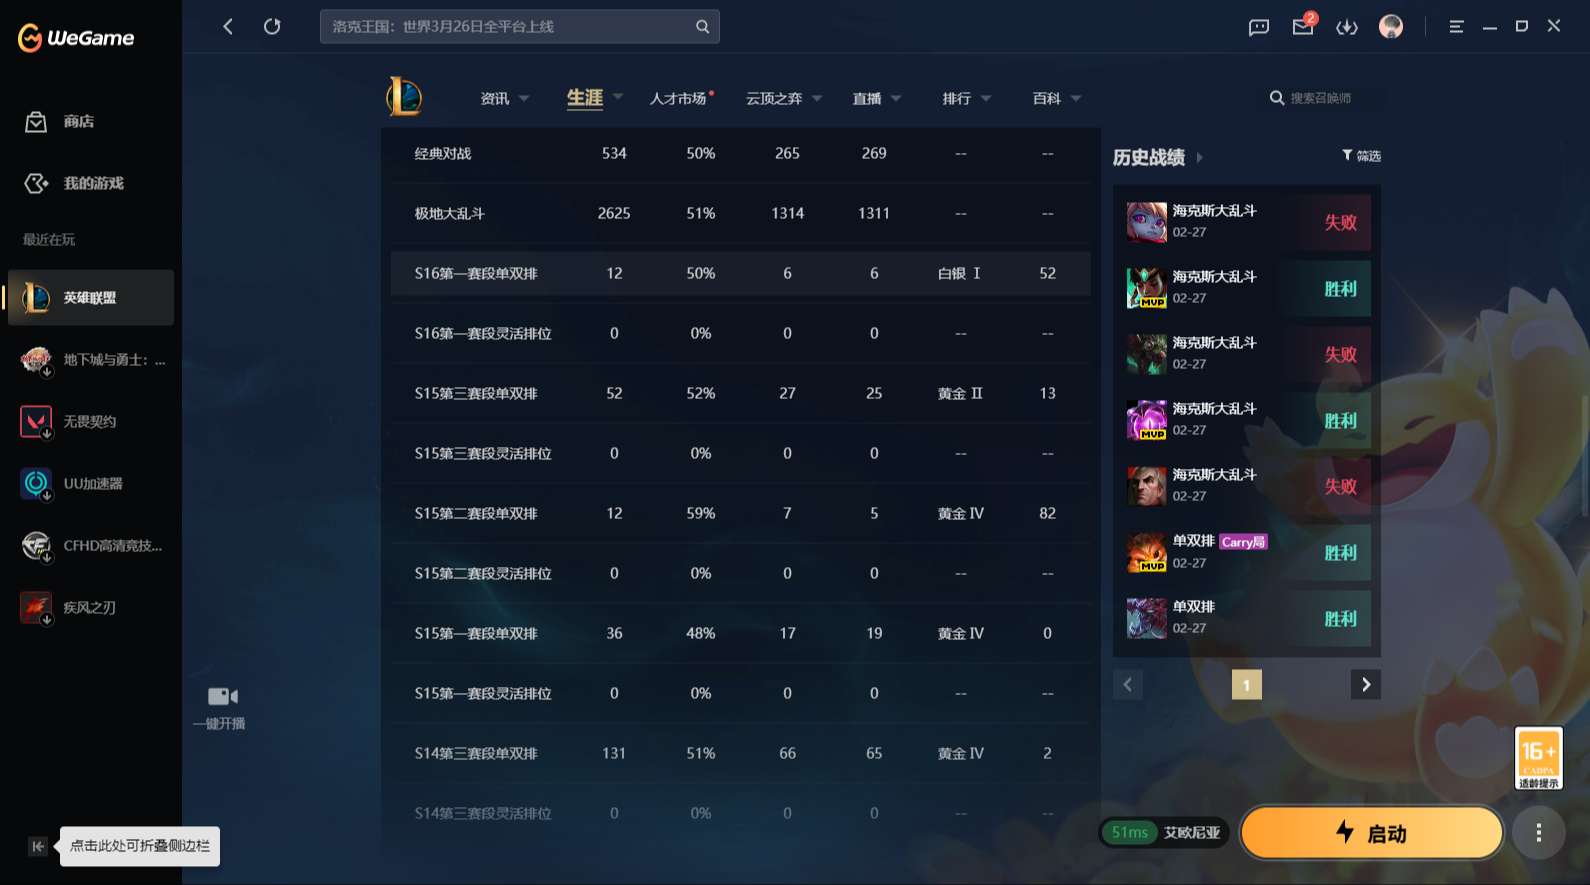Go to next page of match history
The width and height of the screenshot is (1590, 885).
[1365, 685]
